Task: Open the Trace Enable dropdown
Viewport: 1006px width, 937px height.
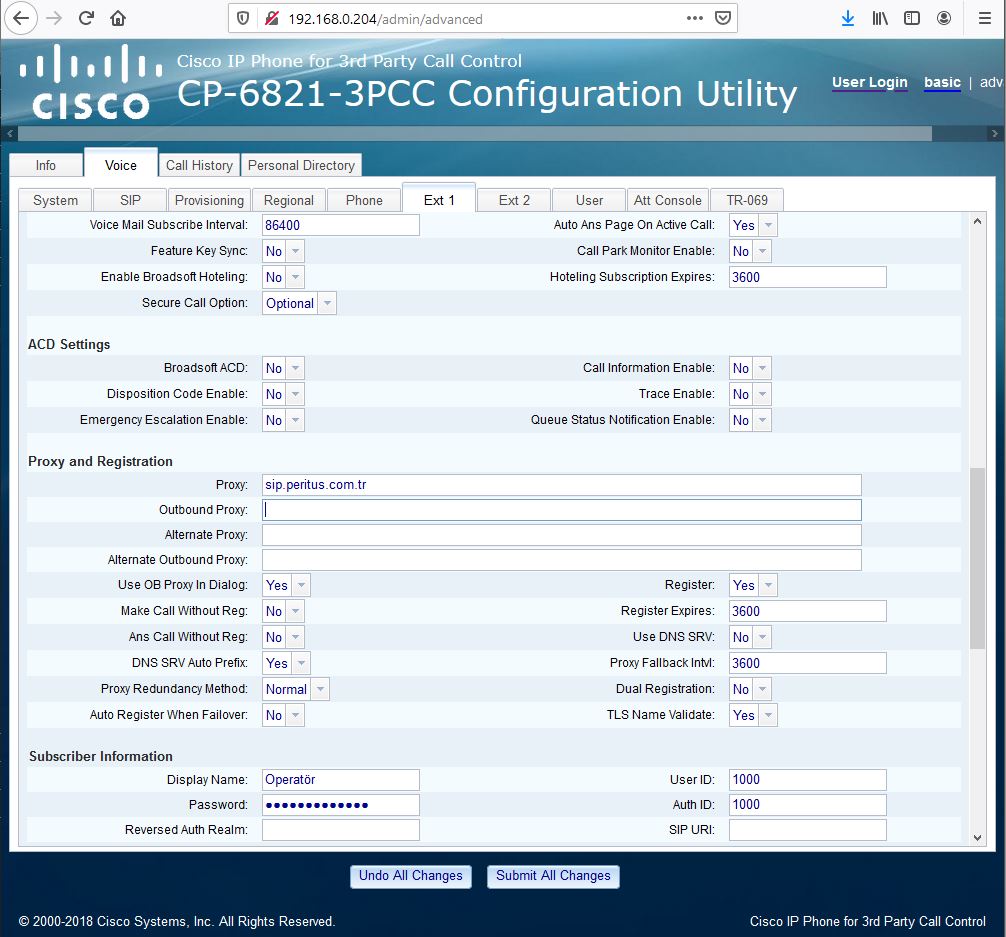Action: [x=750, y=394]
